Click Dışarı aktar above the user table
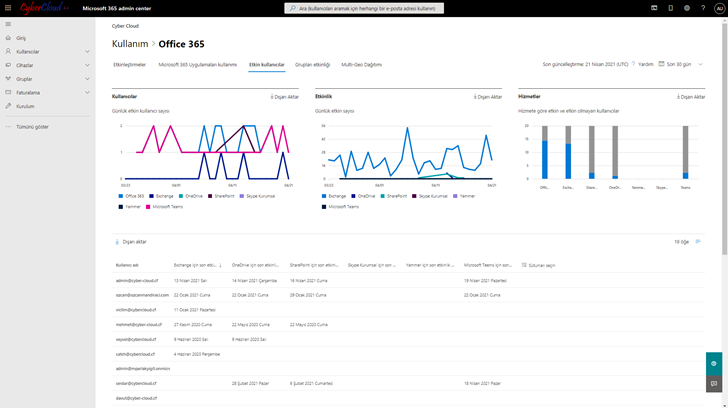Image resolution: width=728 pixels, height=408 pixels. point(131,242)
